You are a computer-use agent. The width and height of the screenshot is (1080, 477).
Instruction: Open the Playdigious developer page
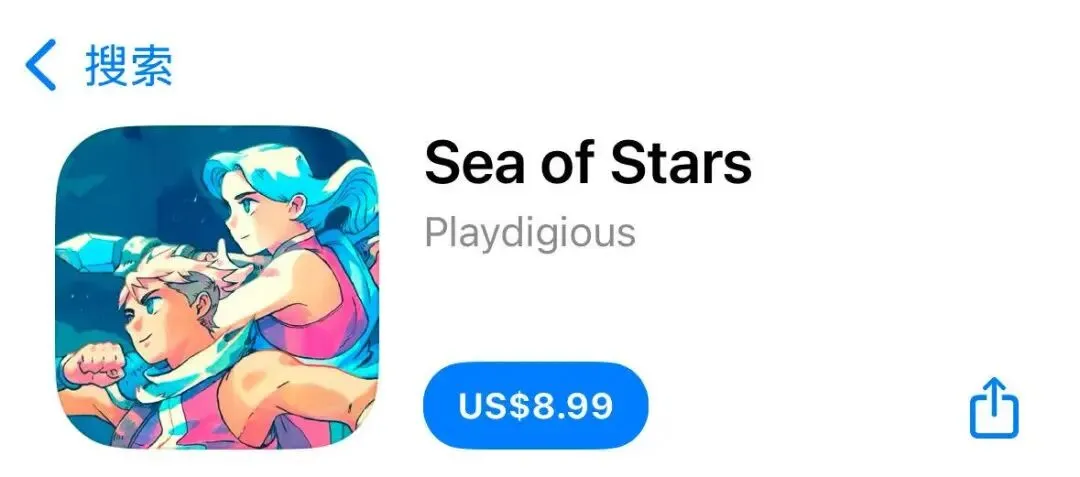[x=530, y=232]
